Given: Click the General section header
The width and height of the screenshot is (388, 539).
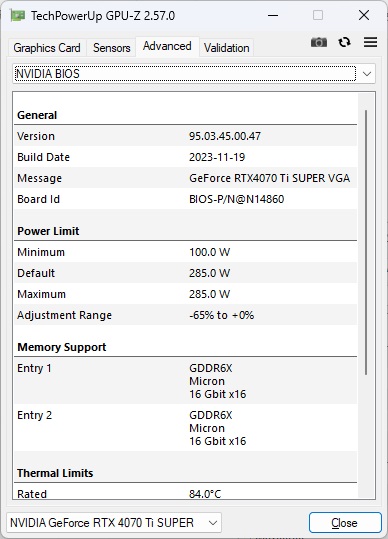Looking at the screenshot, I should [x=37, y=115].
